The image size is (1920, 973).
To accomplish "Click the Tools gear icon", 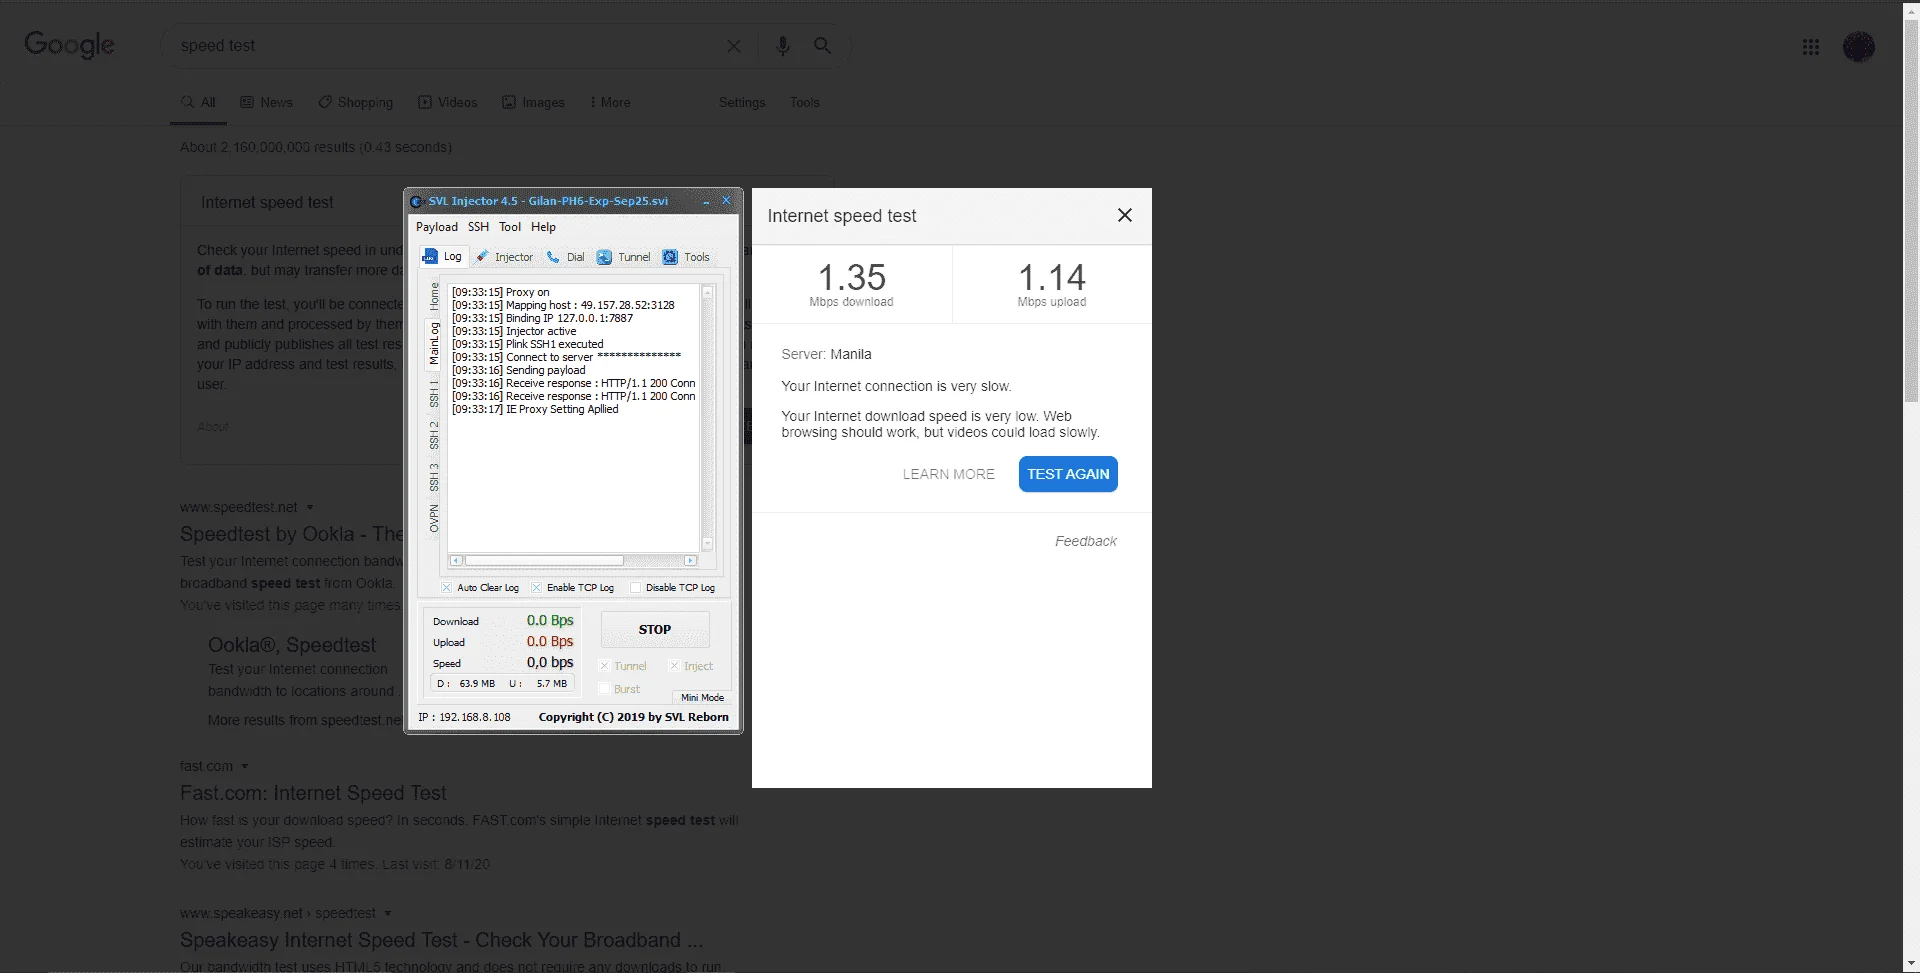I will [670, 257].
